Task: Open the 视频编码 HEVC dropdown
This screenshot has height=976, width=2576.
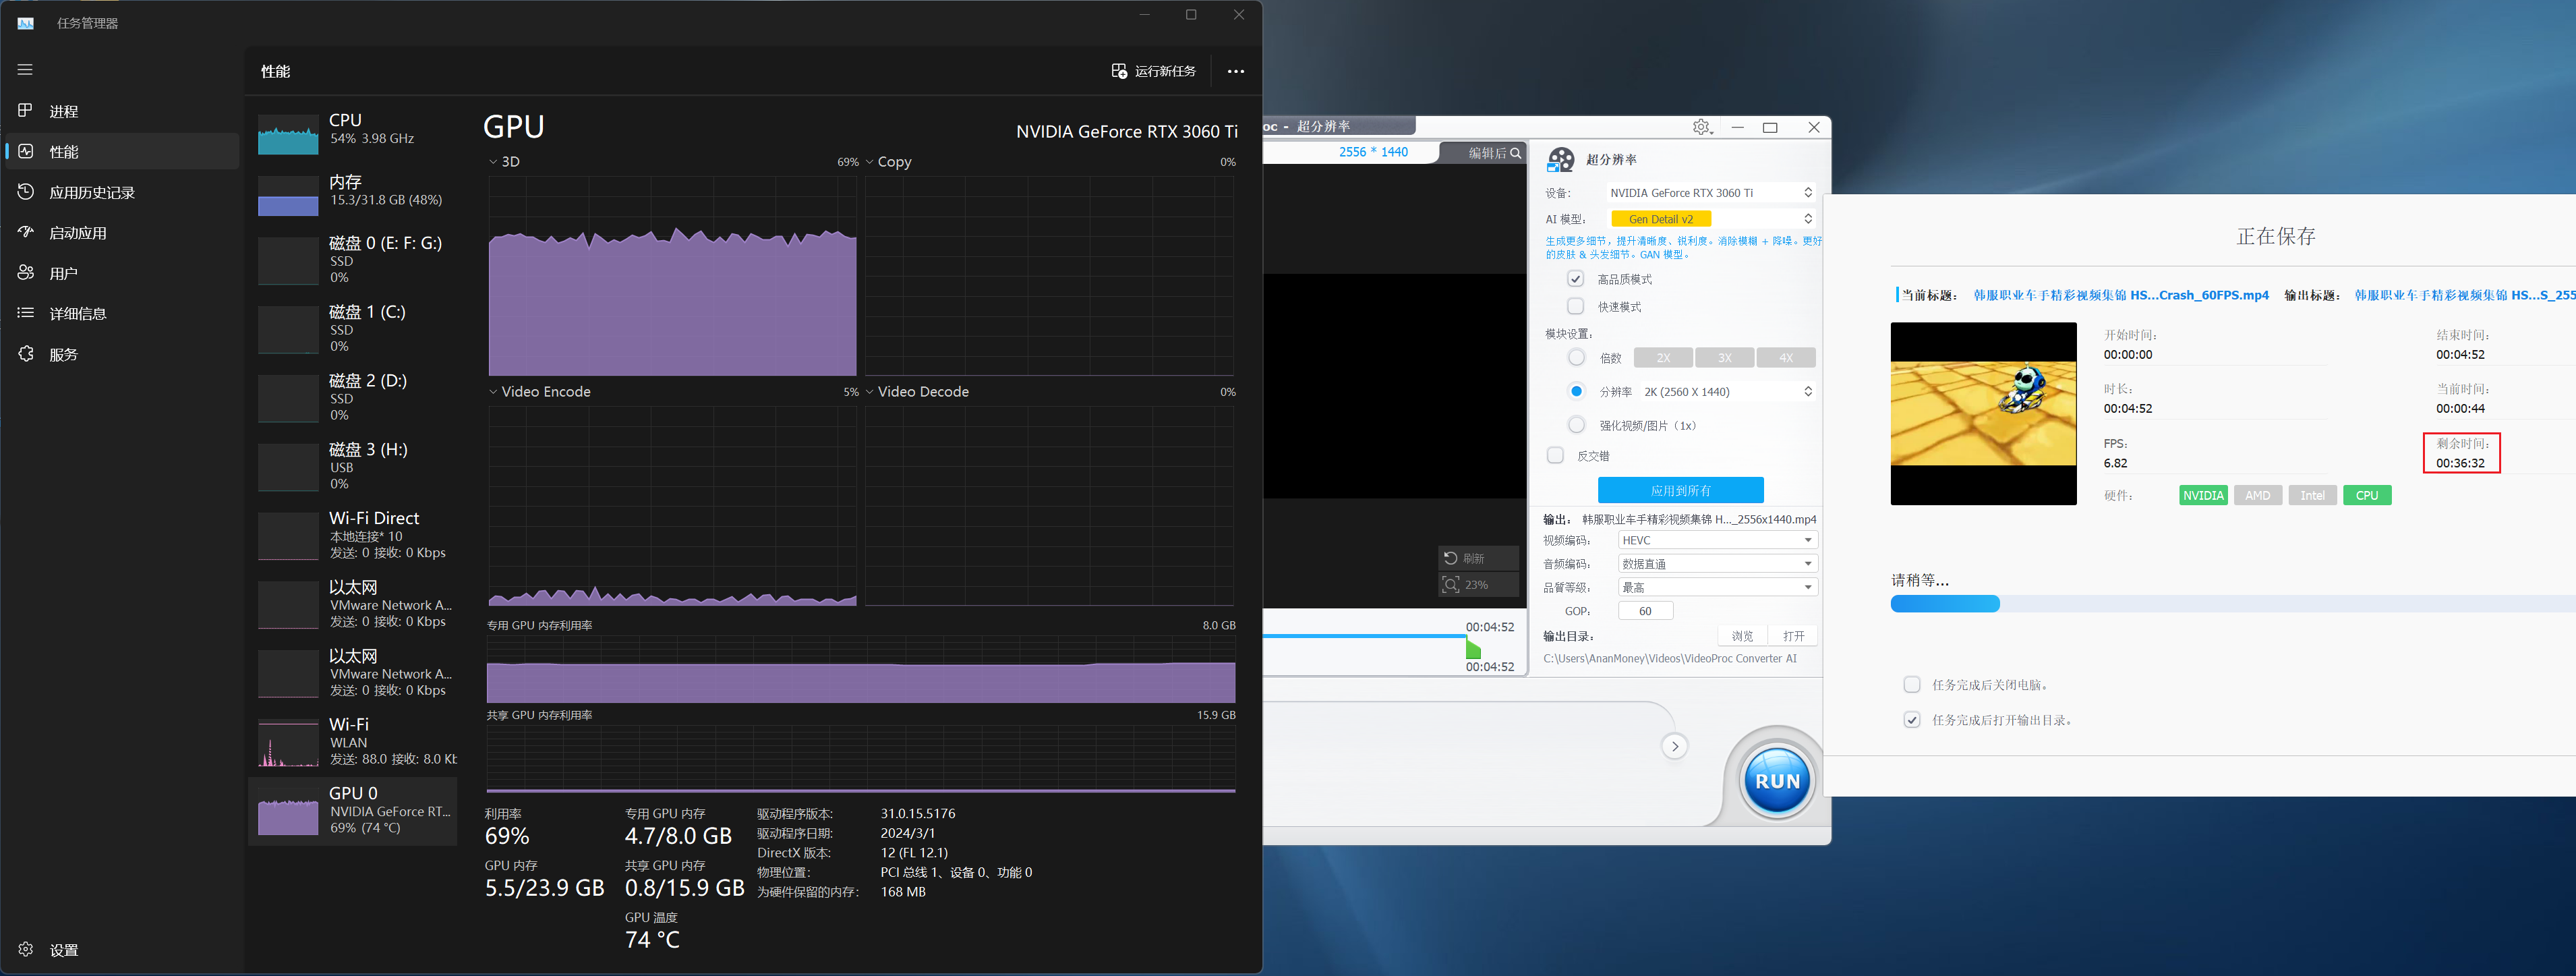Action: pos(1717,540)
